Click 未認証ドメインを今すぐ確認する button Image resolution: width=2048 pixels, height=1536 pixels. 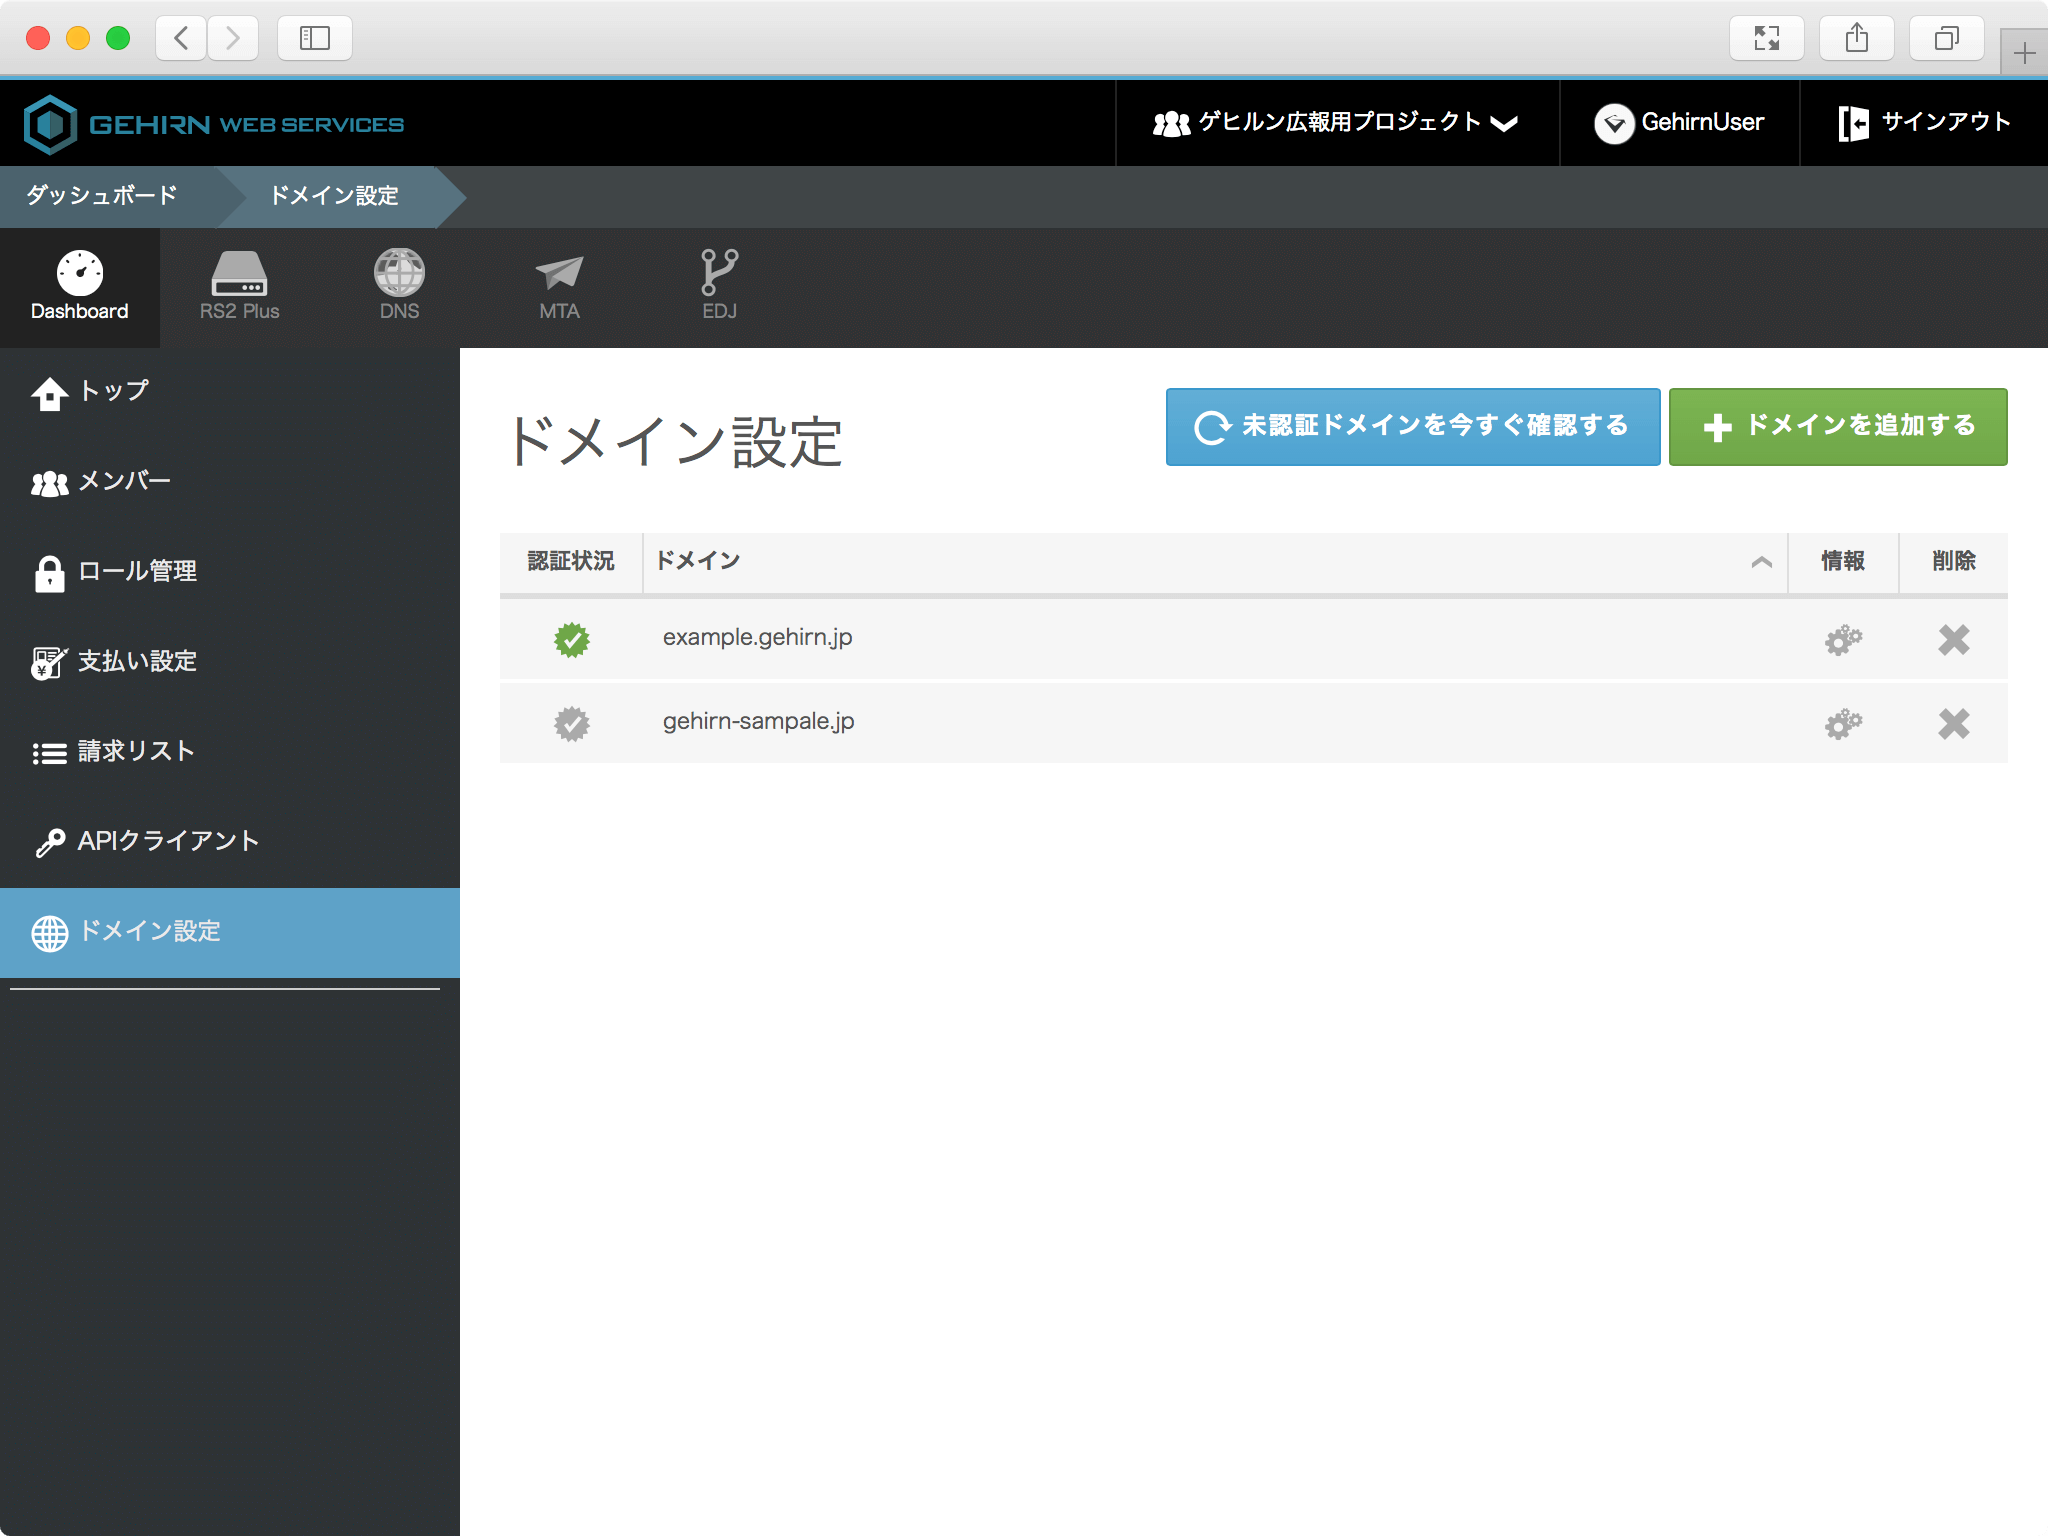pyautogui.click(x=1412, y=427)
